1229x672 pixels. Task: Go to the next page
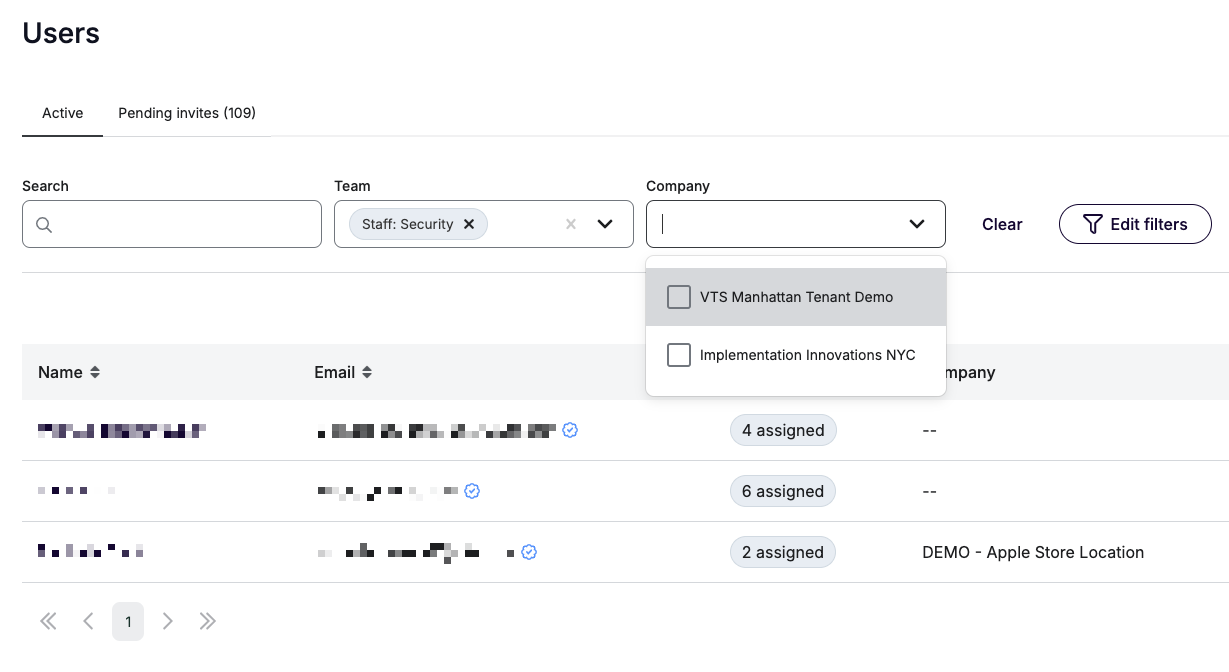click(168, 621)
